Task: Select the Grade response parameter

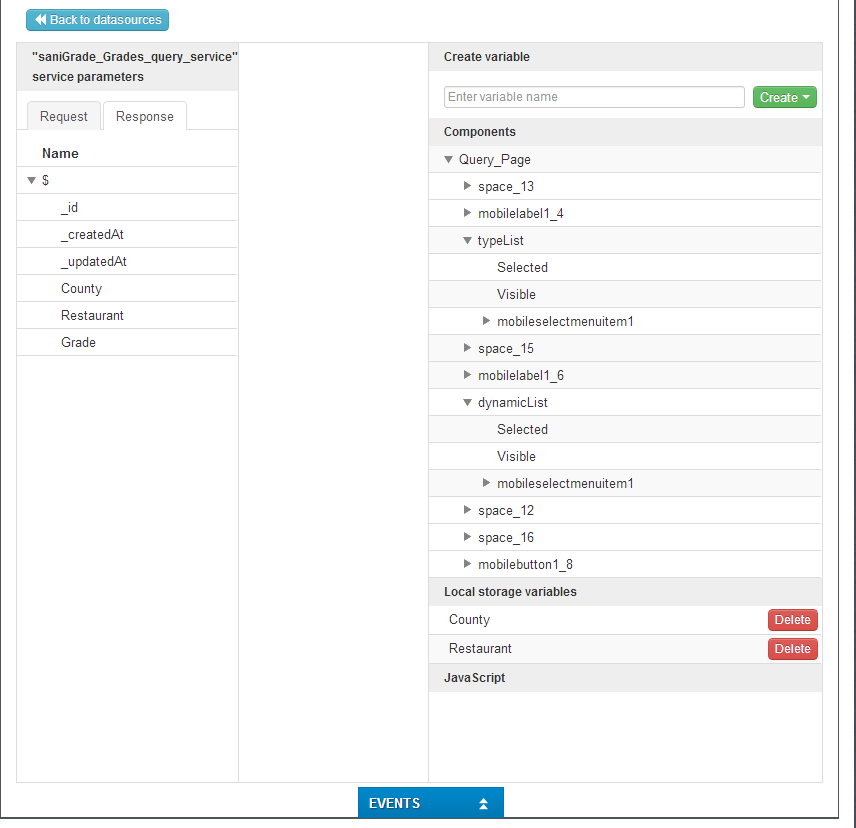Action: click(78, 342)
